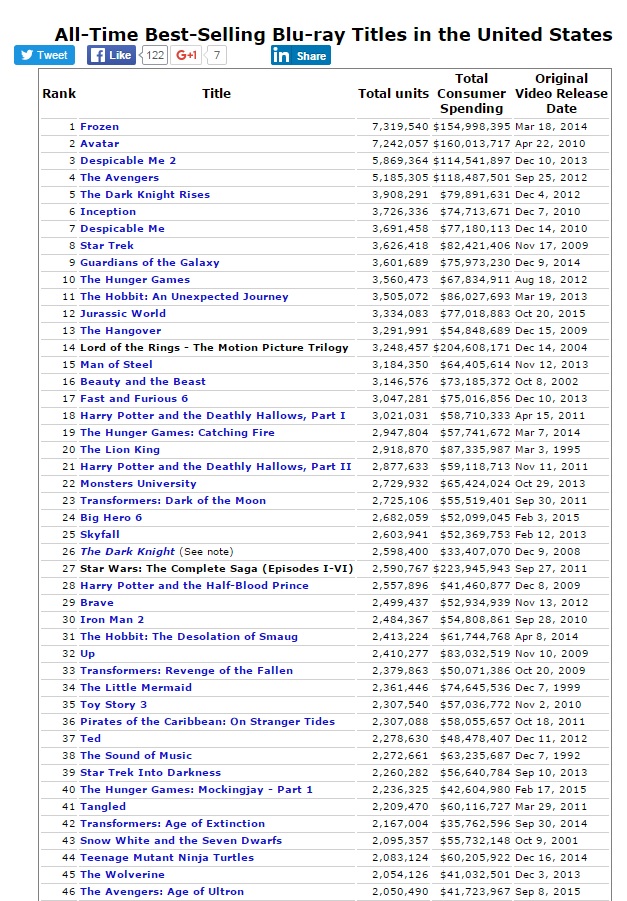Open The Dark Knight Rises link
Viewport: 627px width, 901px height.
click(x=145, y=194)
